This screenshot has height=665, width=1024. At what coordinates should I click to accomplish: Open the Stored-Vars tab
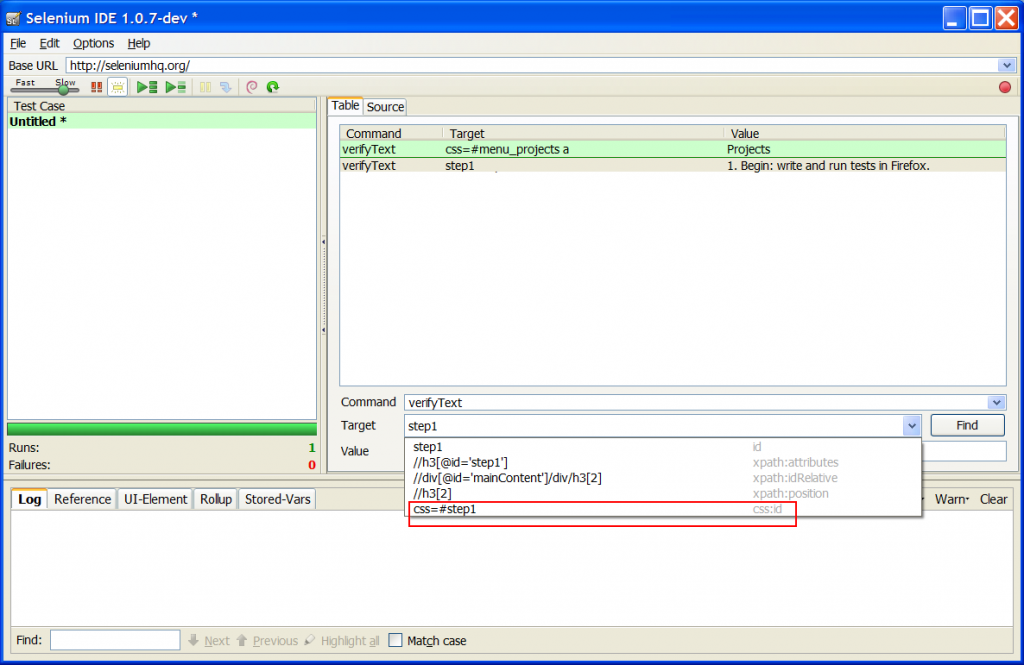pyautogui.click(x=278, y=499)
